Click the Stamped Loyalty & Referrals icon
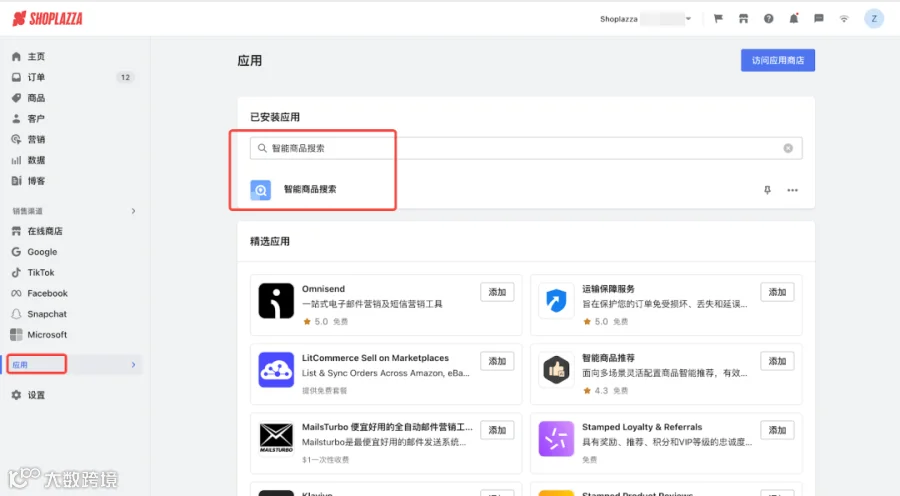Viewport: 900px width, 496px height. (556, 438)
